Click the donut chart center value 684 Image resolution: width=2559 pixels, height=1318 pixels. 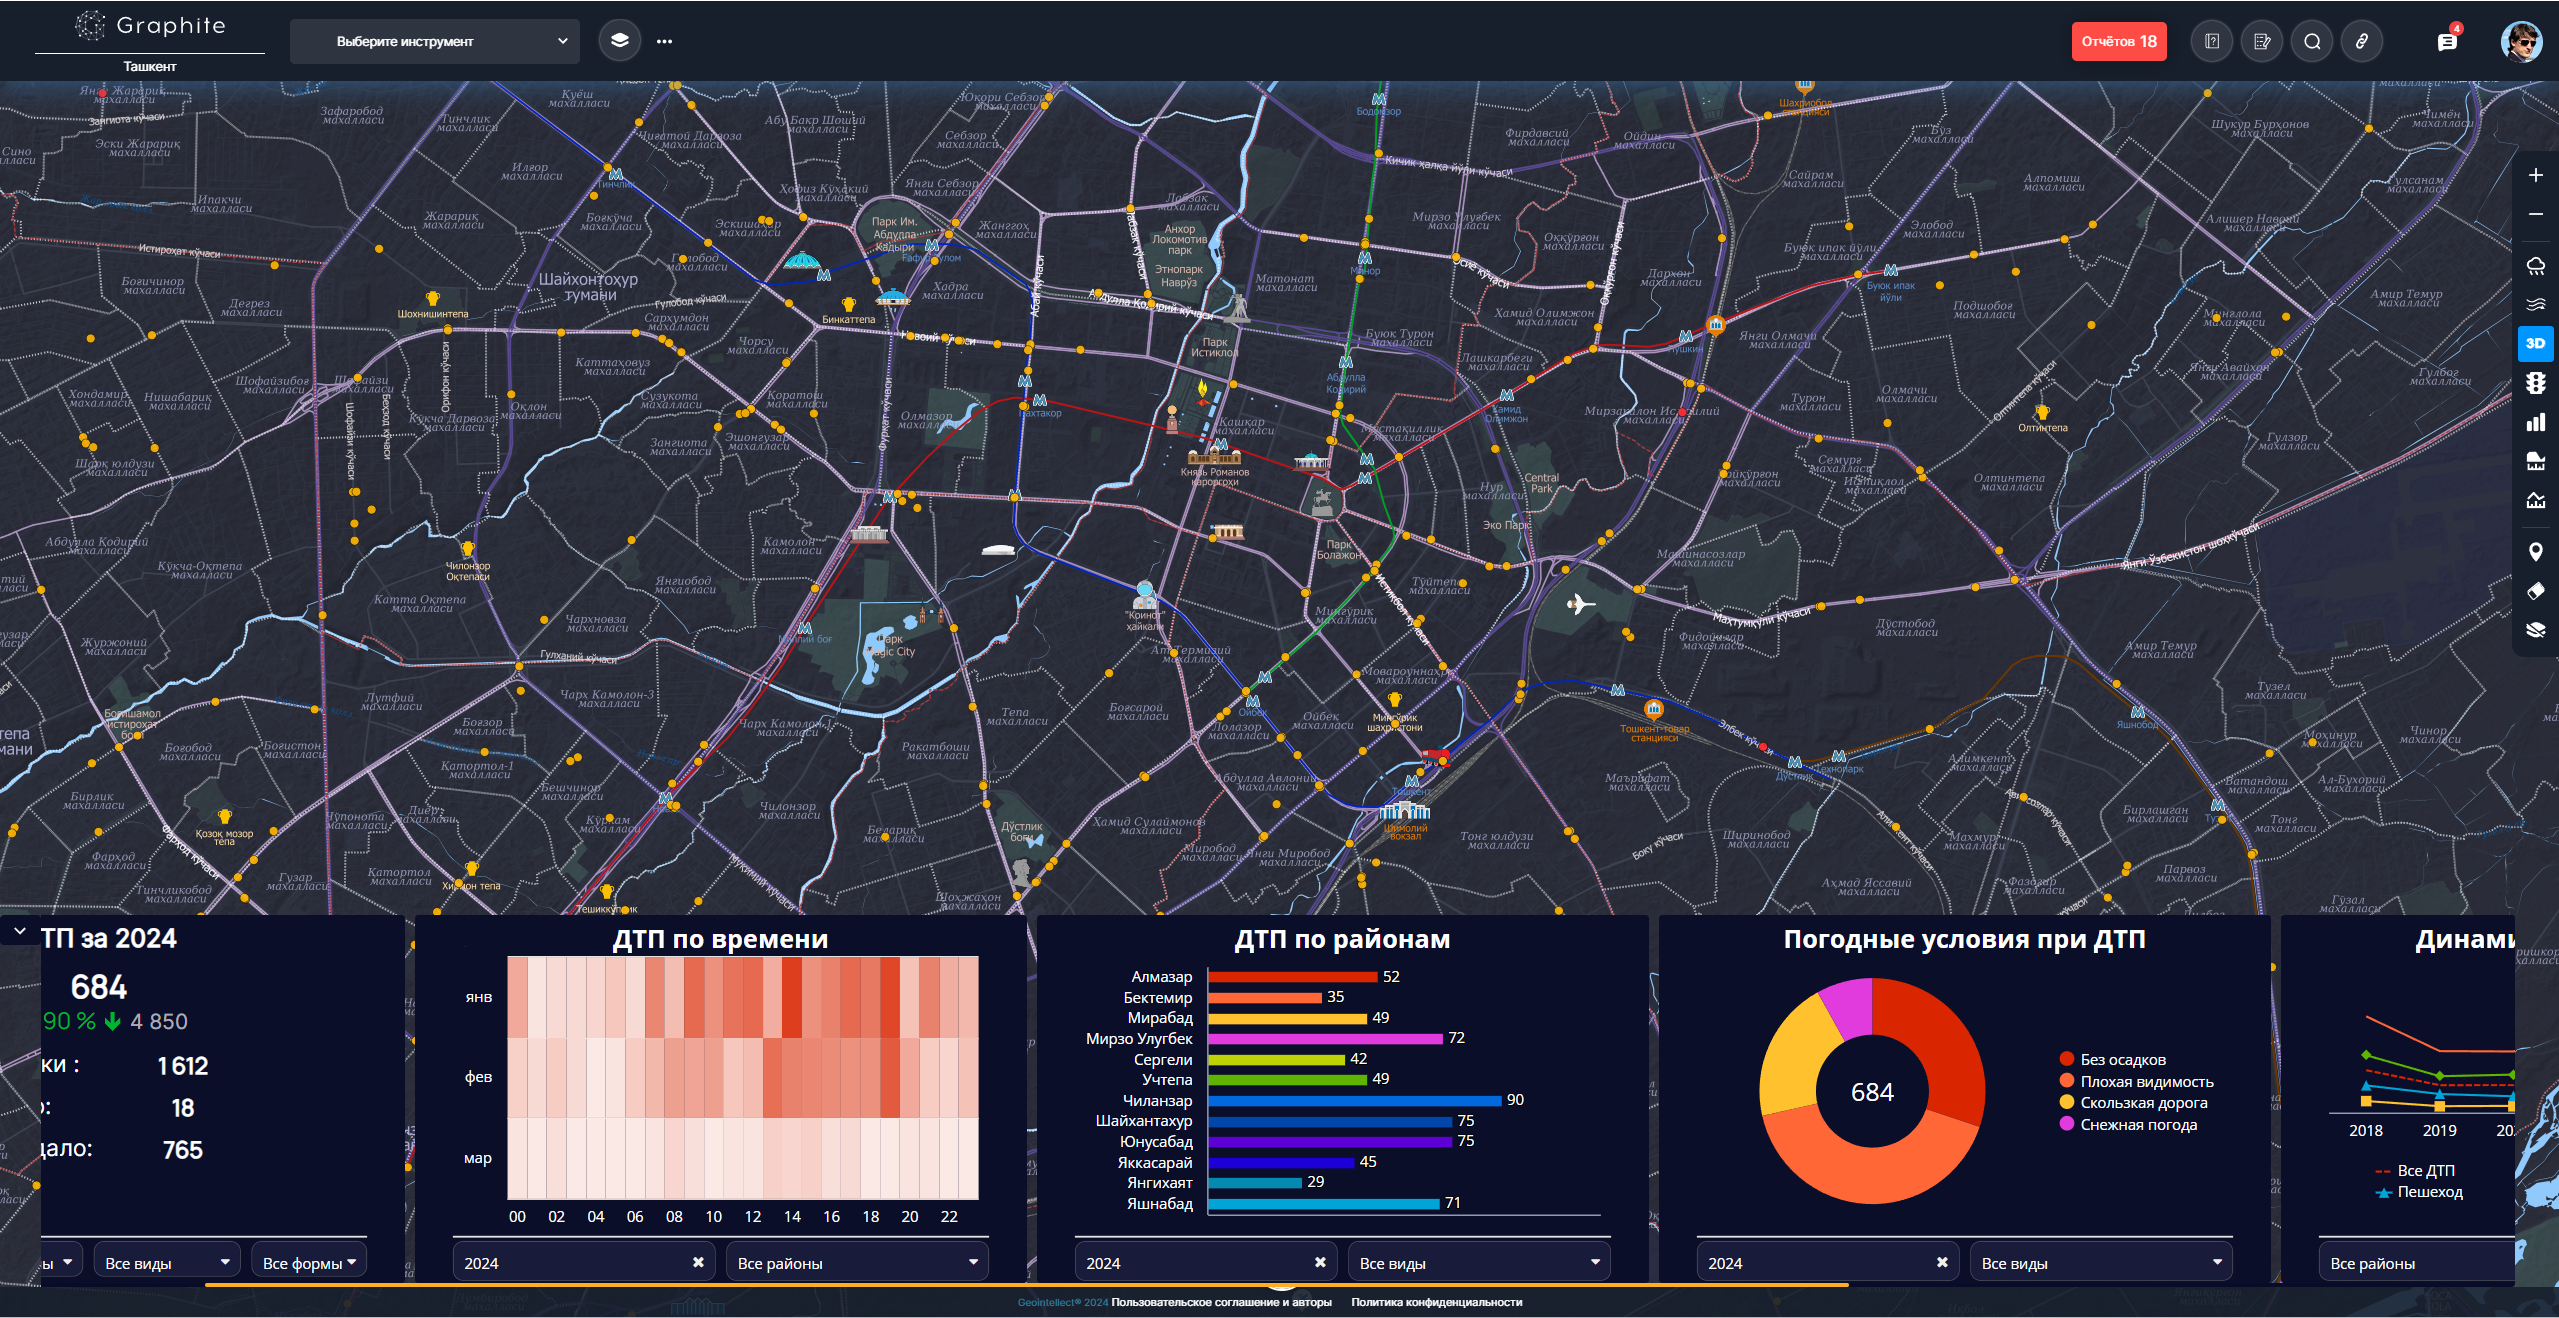pos(1871,1092)
